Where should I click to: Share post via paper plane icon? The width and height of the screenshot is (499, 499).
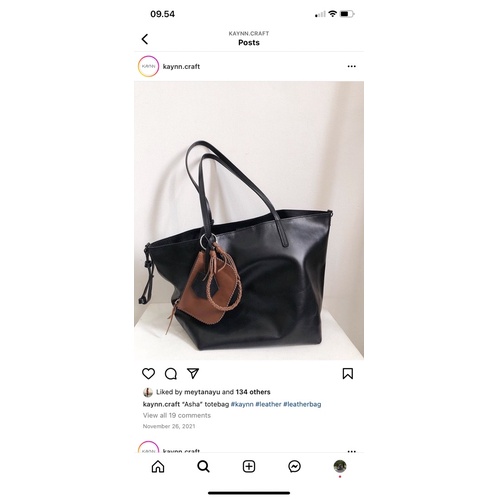click(193, 373)
